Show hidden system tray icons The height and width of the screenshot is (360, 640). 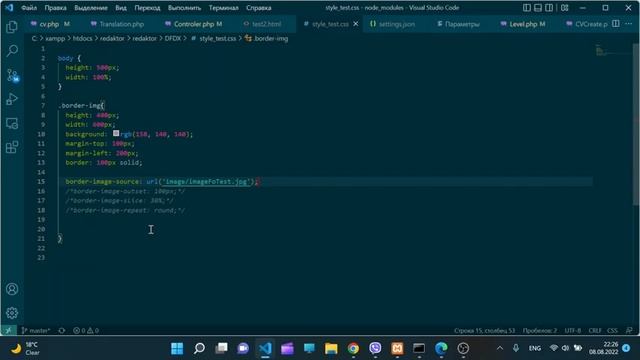point(500,348)
